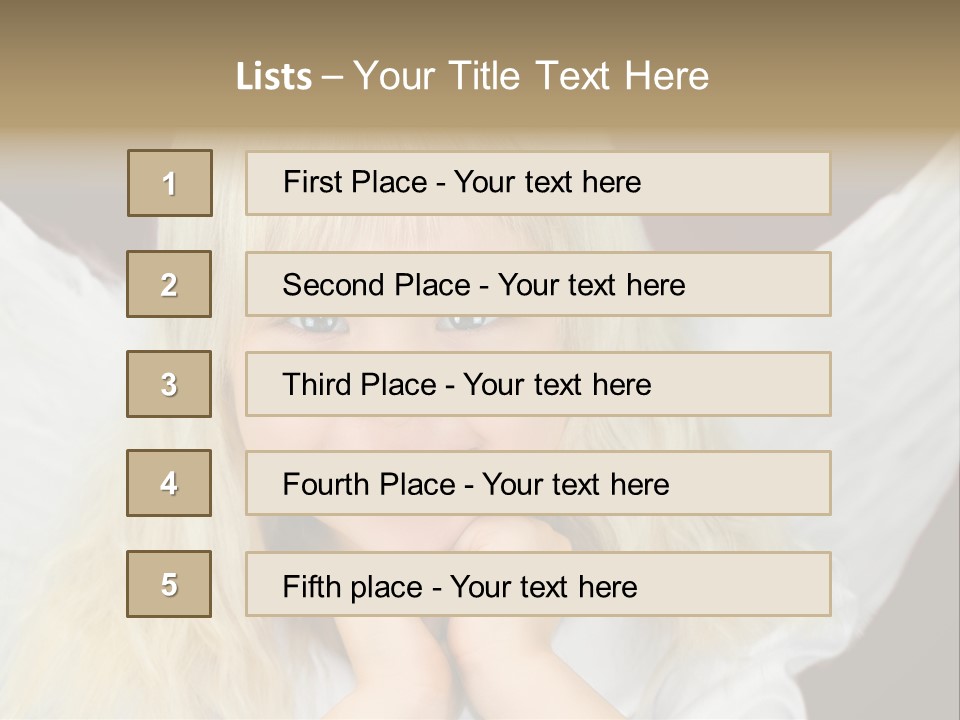The width and height of the screenshot is (960, 720).
Task: Select the number 4 box
Action: 169,483
